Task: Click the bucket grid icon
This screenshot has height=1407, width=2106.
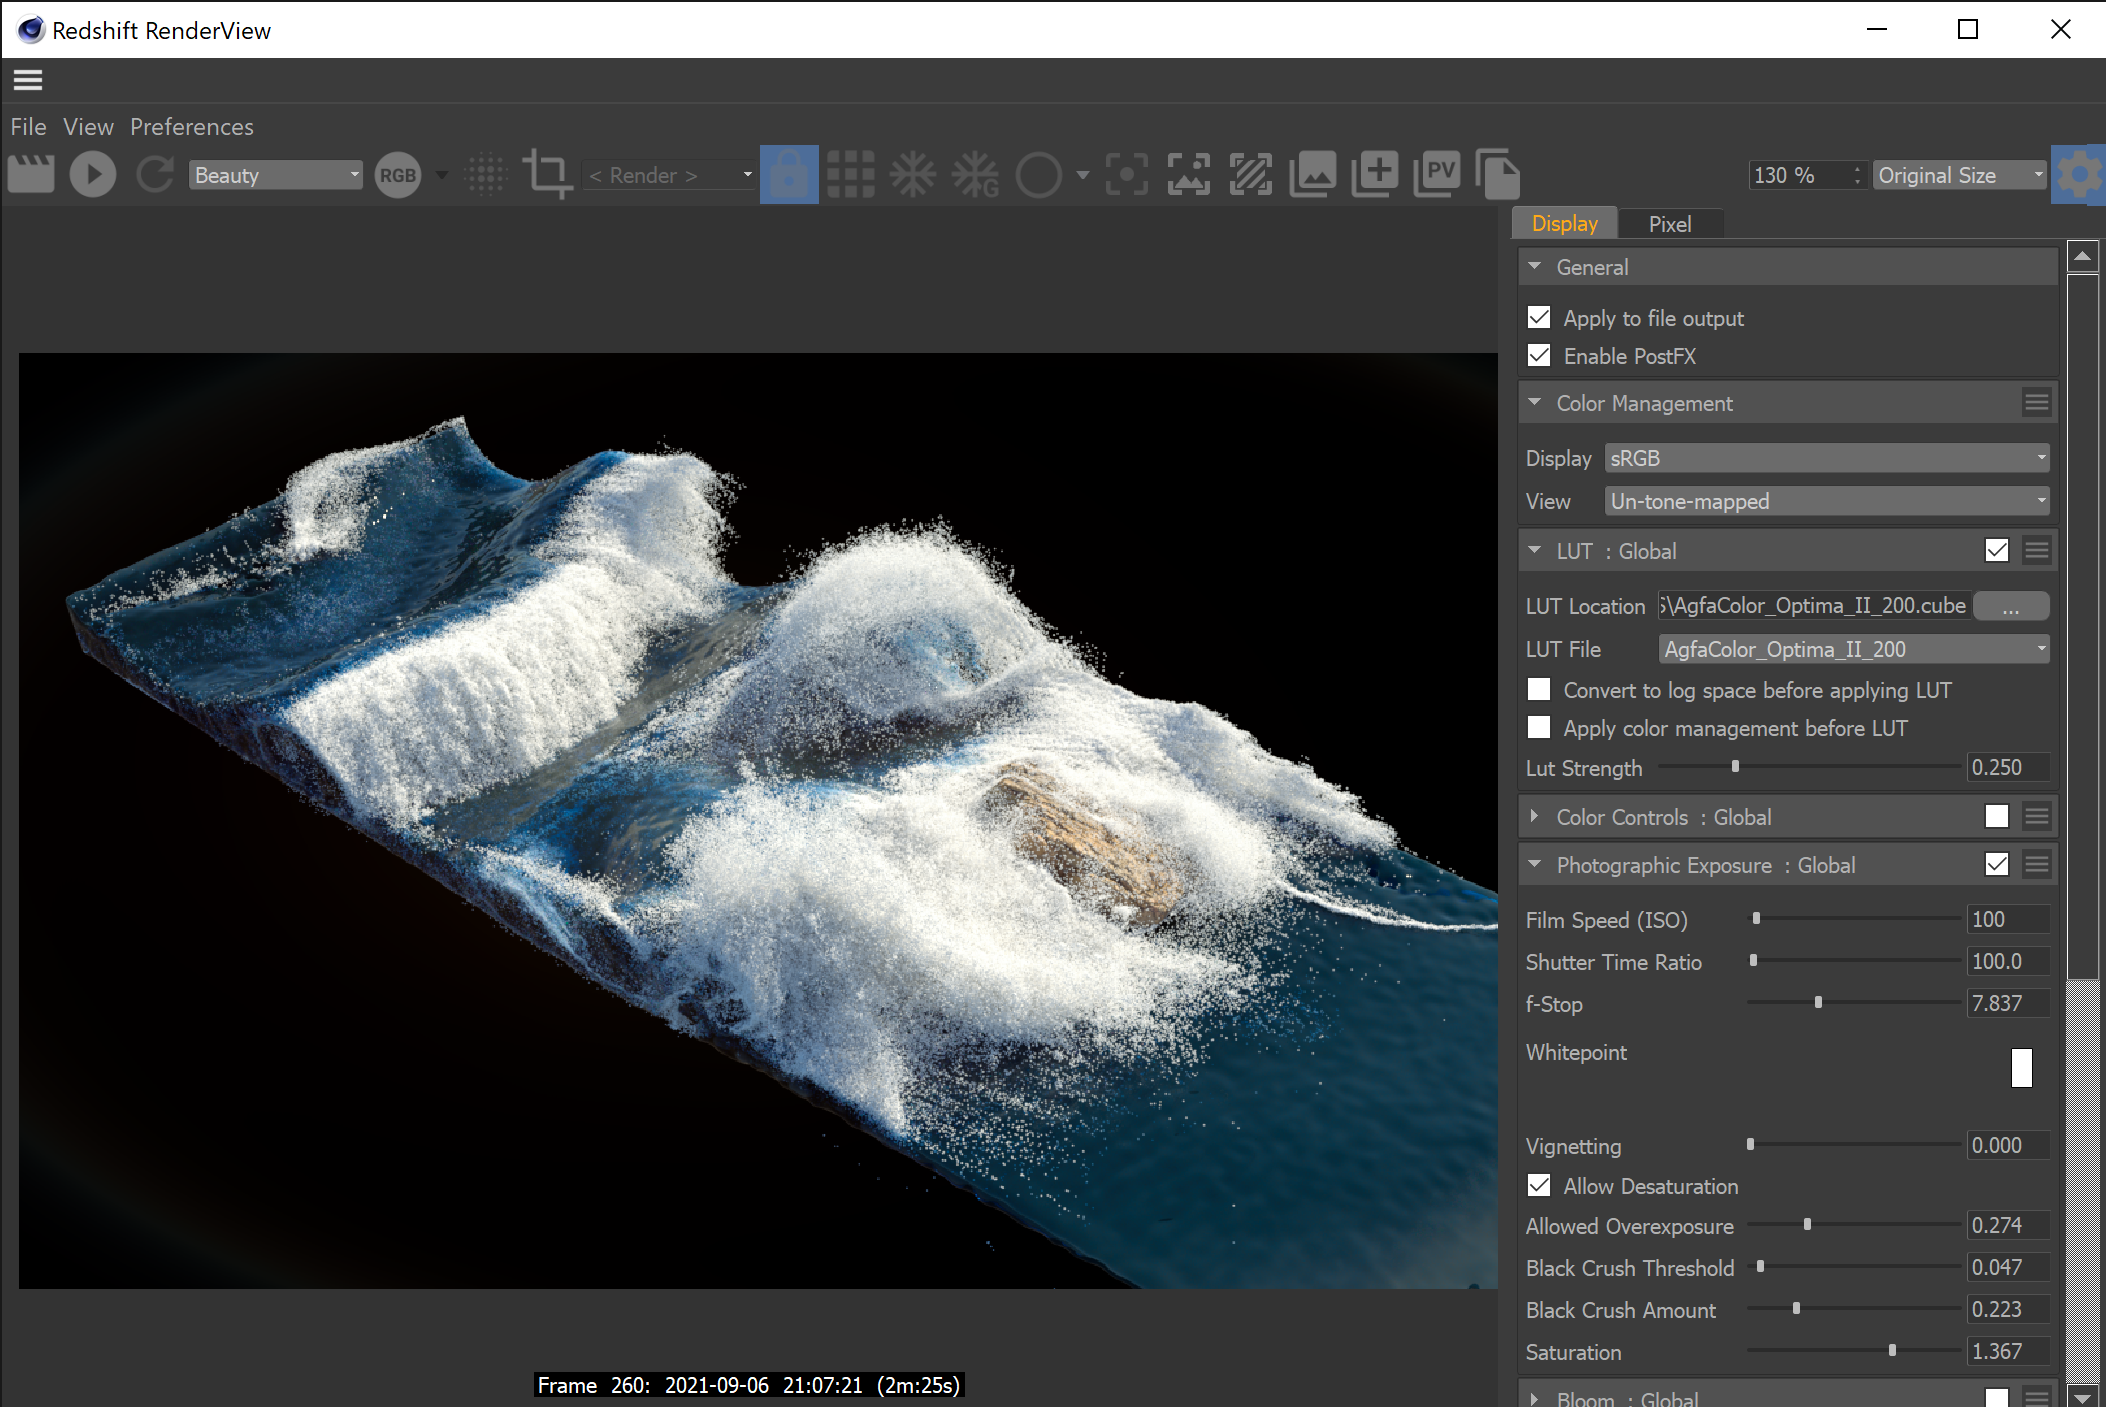Action: point(851,175)
